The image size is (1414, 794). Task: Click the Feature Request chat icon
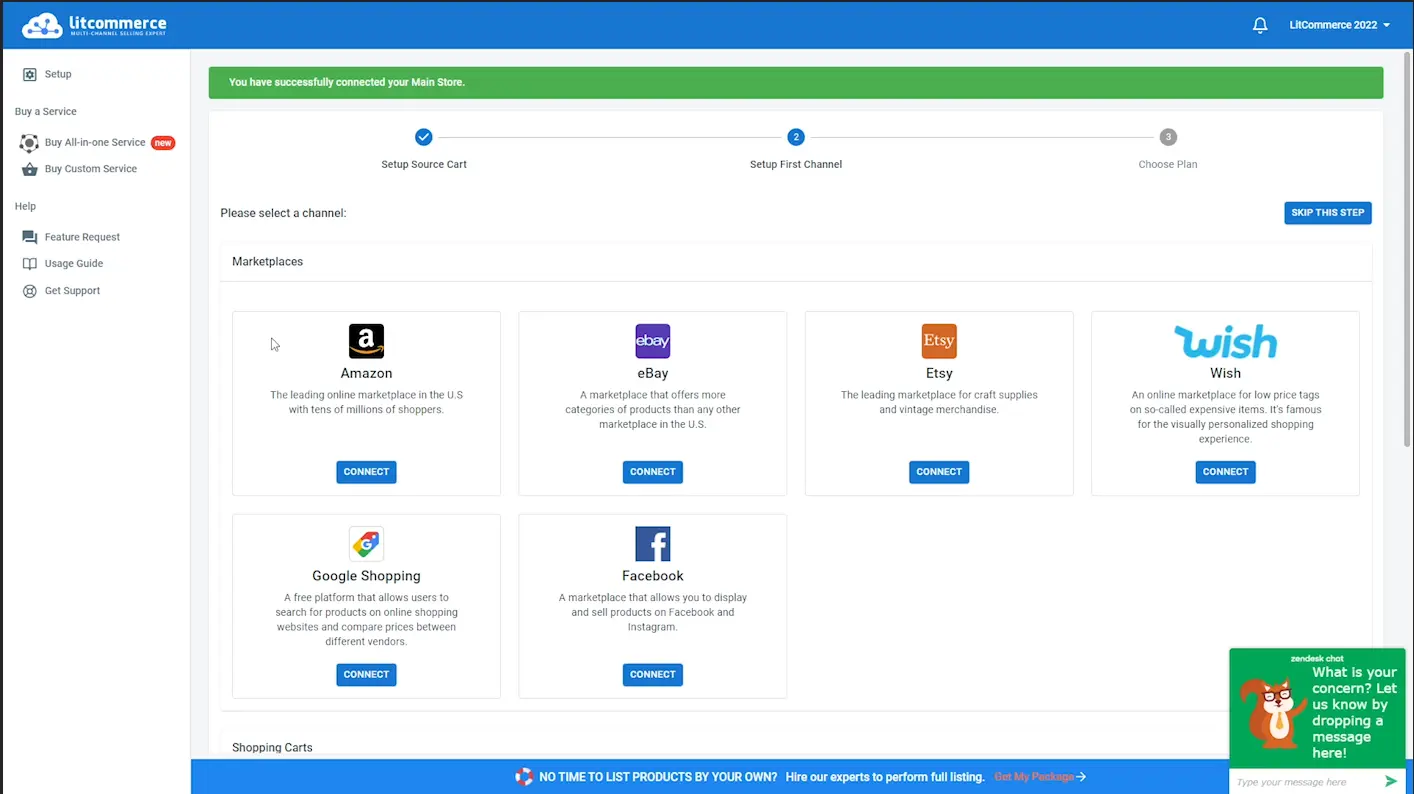[29, 237]
